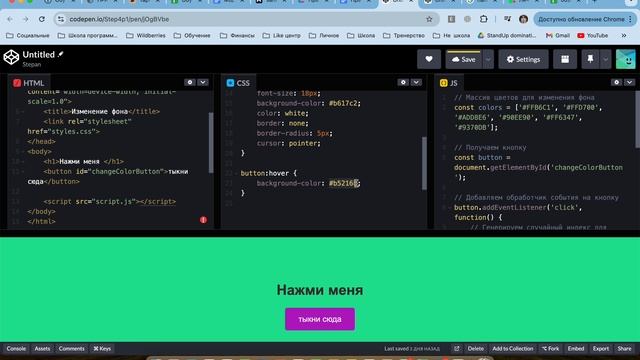Screen dimensions: 640x360
Task: Click the #b5216 hover color value
Action: 344,183
